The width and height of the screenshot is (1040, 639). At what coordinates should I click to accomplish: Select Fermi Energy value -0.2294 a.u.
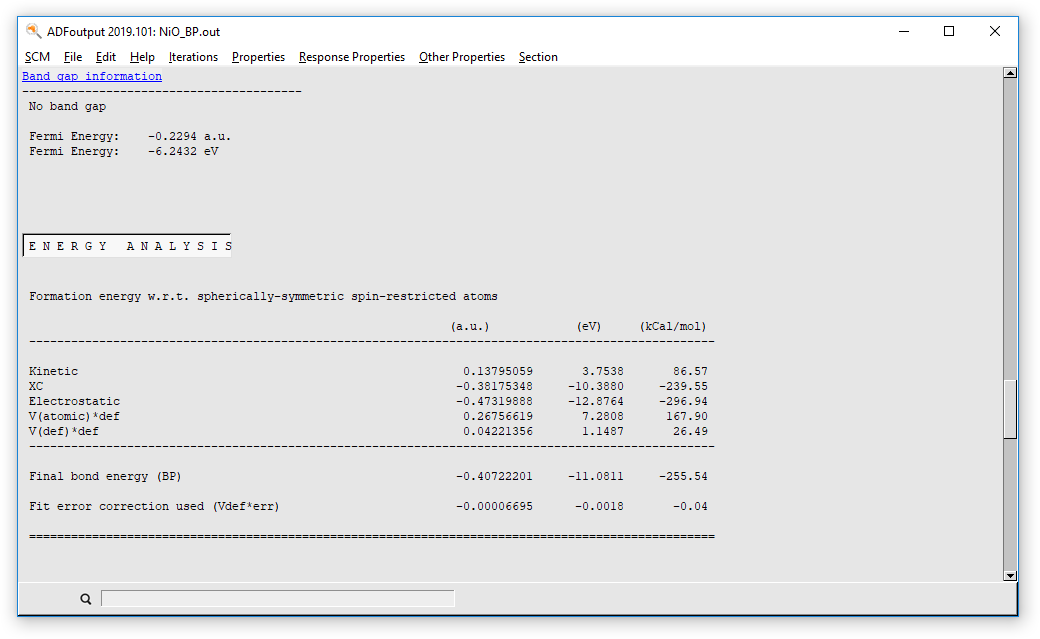[189, 136]
